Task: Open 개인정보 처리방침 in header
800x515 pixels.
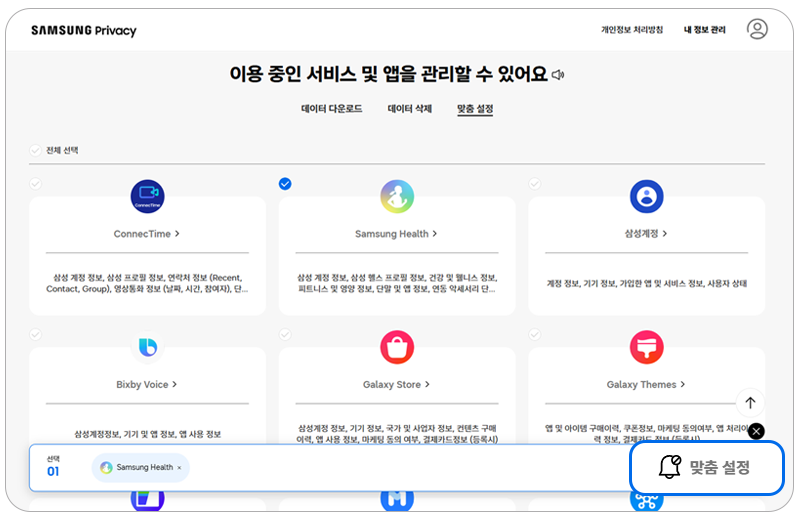Action: point(632,30)
